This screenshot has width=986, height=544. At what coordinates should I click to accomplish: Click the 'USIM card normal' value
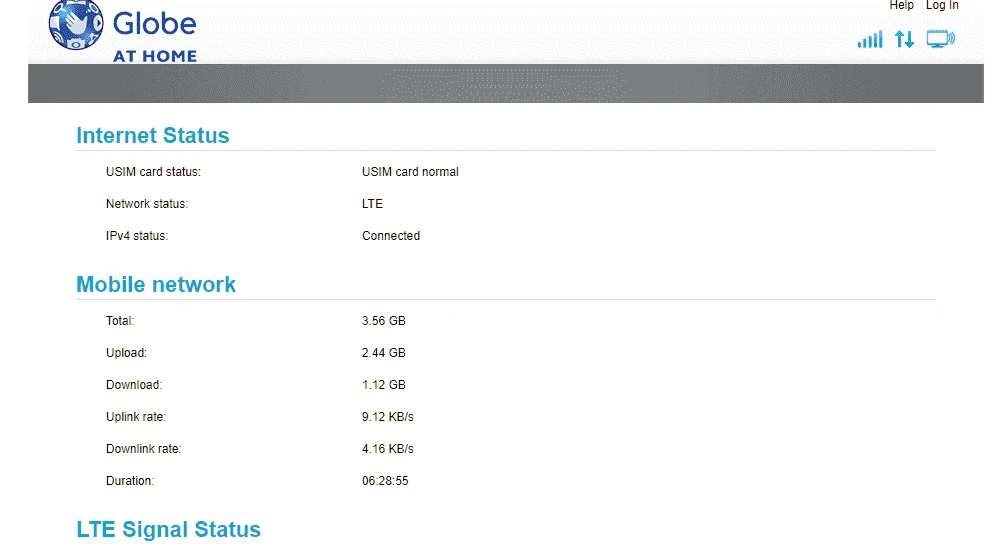coord(410,172)
